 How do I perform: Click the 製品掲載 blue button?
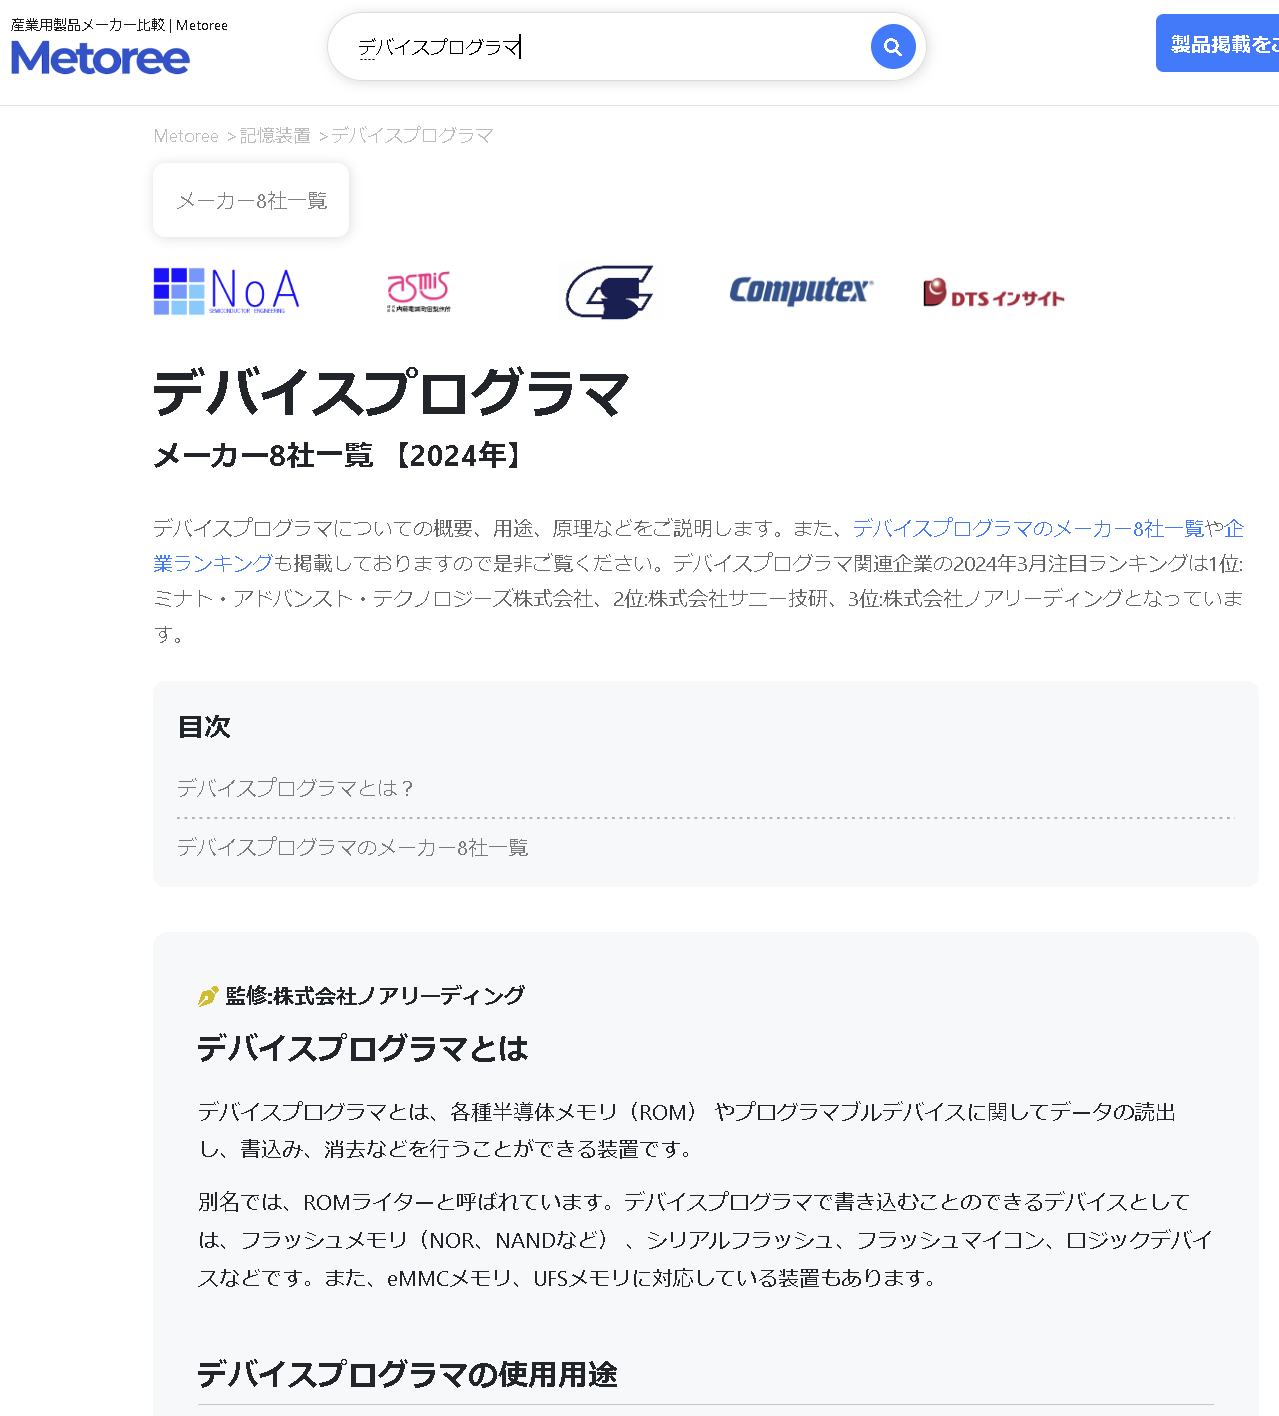(x=1217, y=43)
